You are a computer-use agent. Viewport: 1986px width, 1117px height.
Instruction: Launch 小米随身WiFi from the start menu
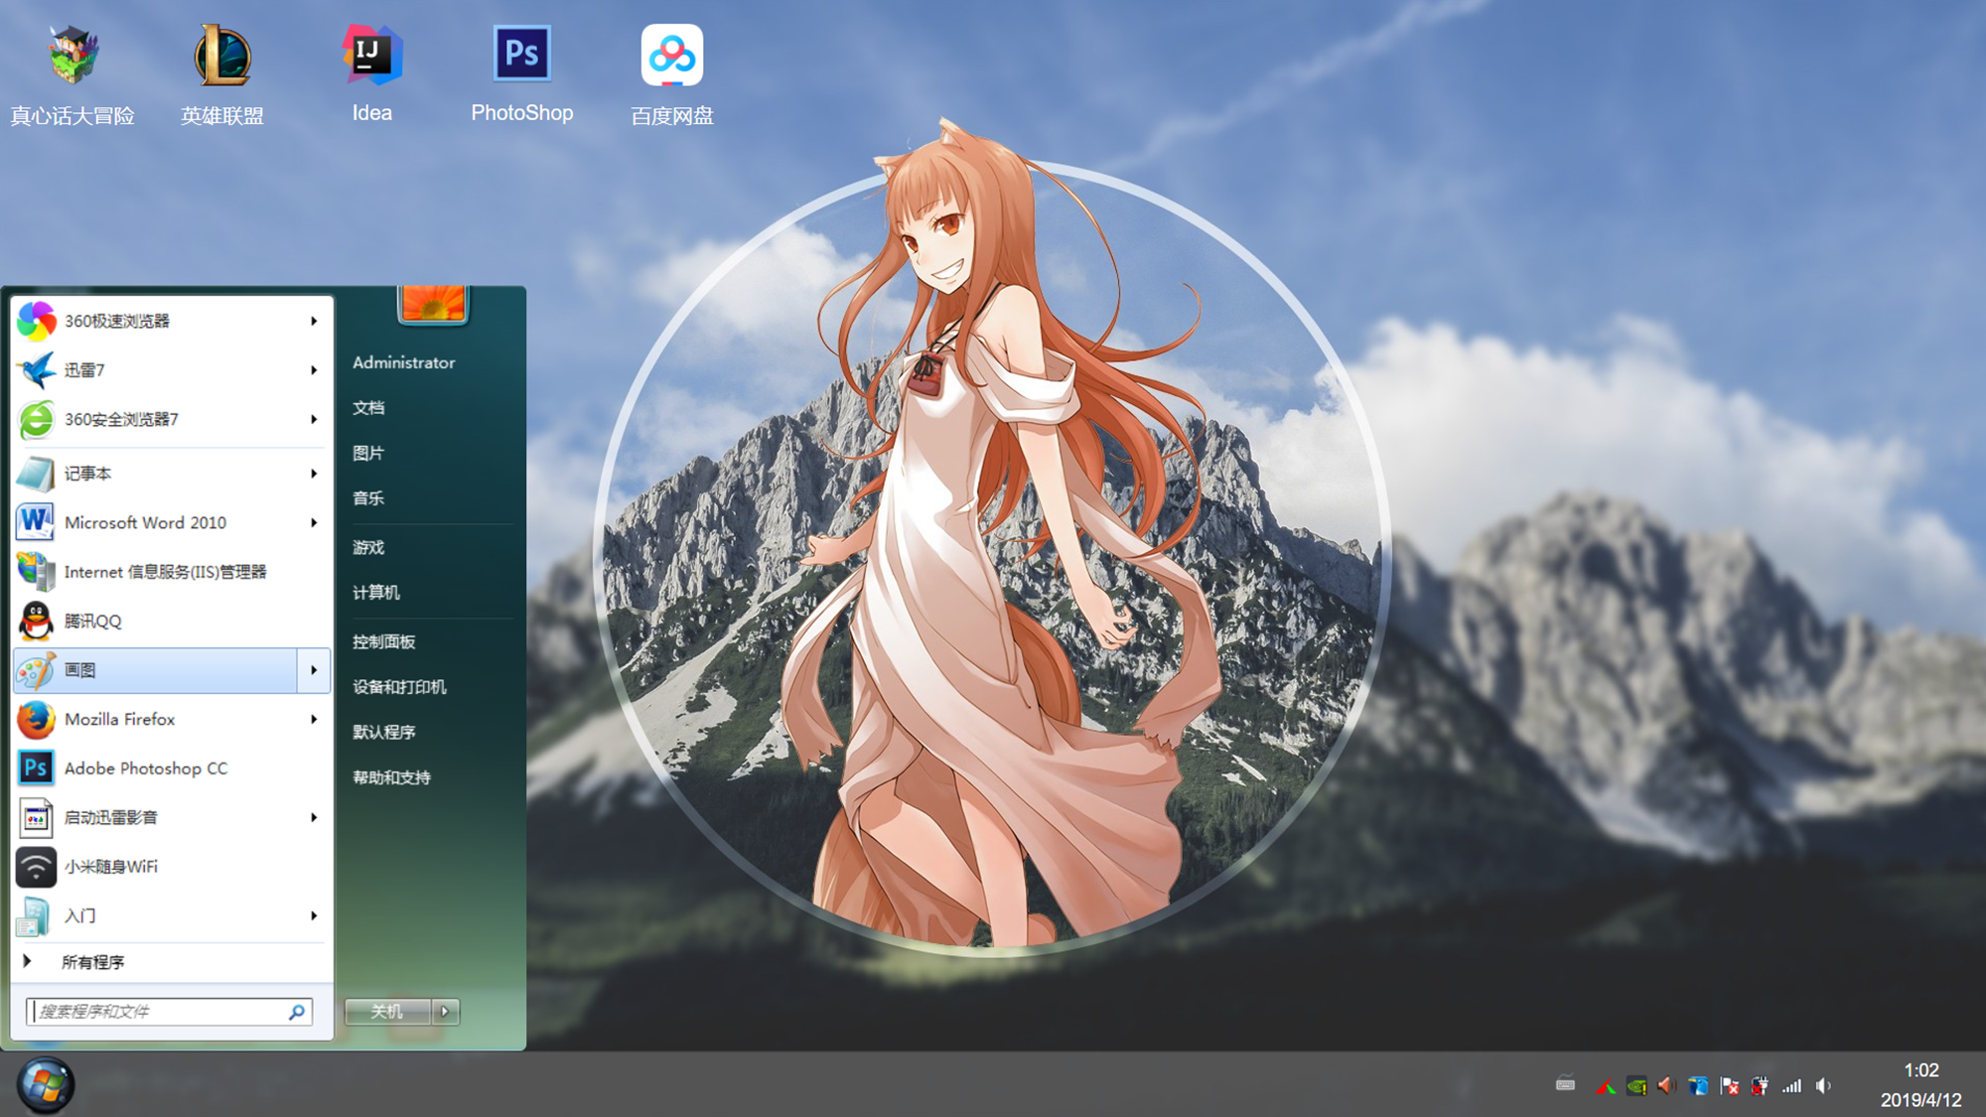[110, 866]
